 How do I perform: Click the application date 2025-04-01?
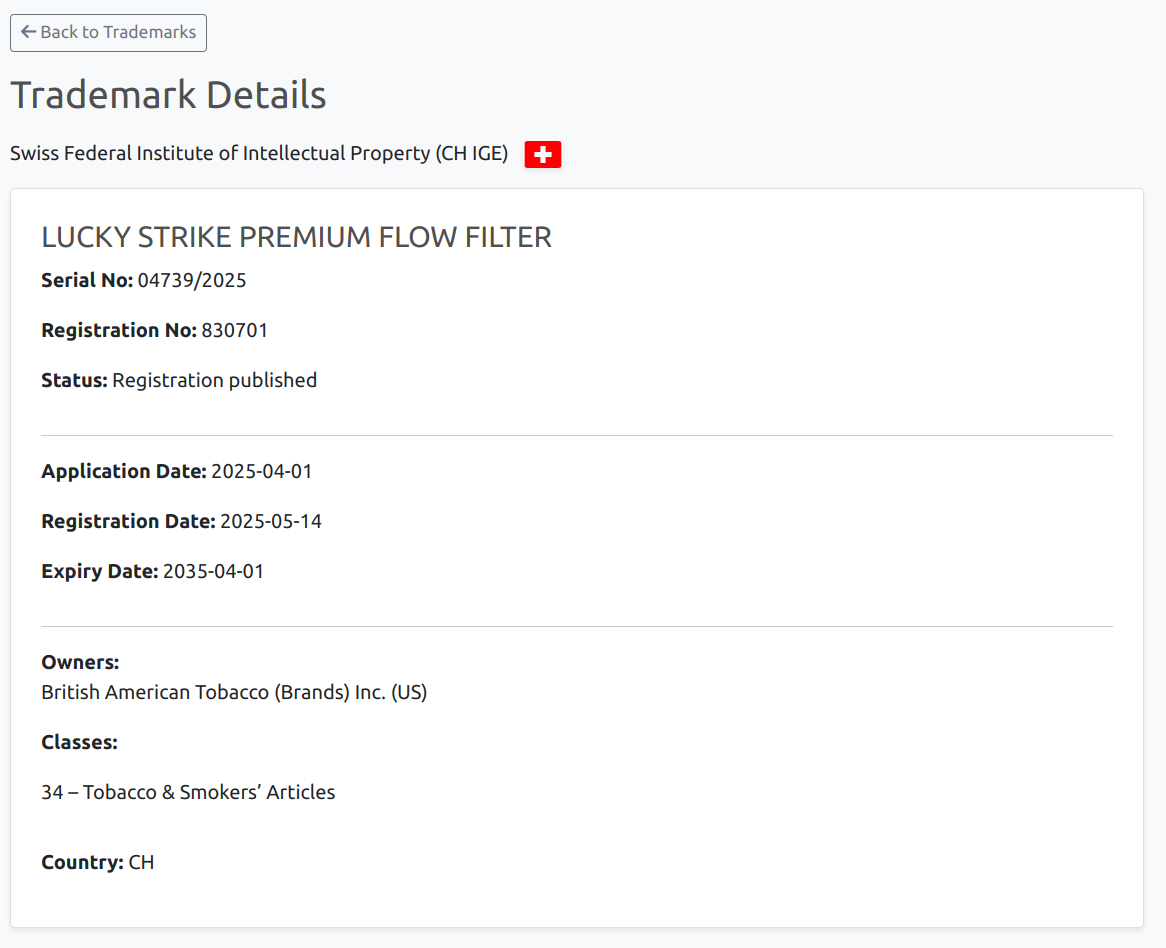[262, 471]
